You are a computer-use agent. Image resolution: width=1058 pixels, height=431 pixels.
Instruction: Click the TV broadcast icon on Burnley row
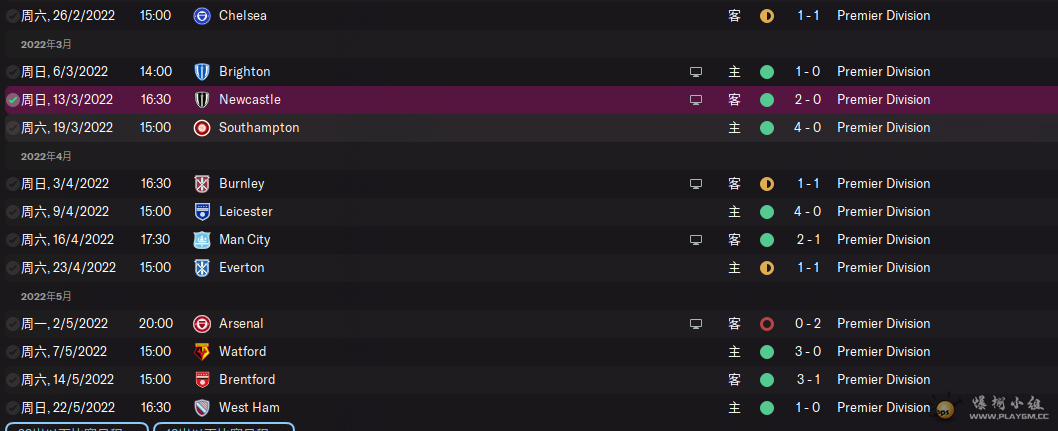coord(696,183)
